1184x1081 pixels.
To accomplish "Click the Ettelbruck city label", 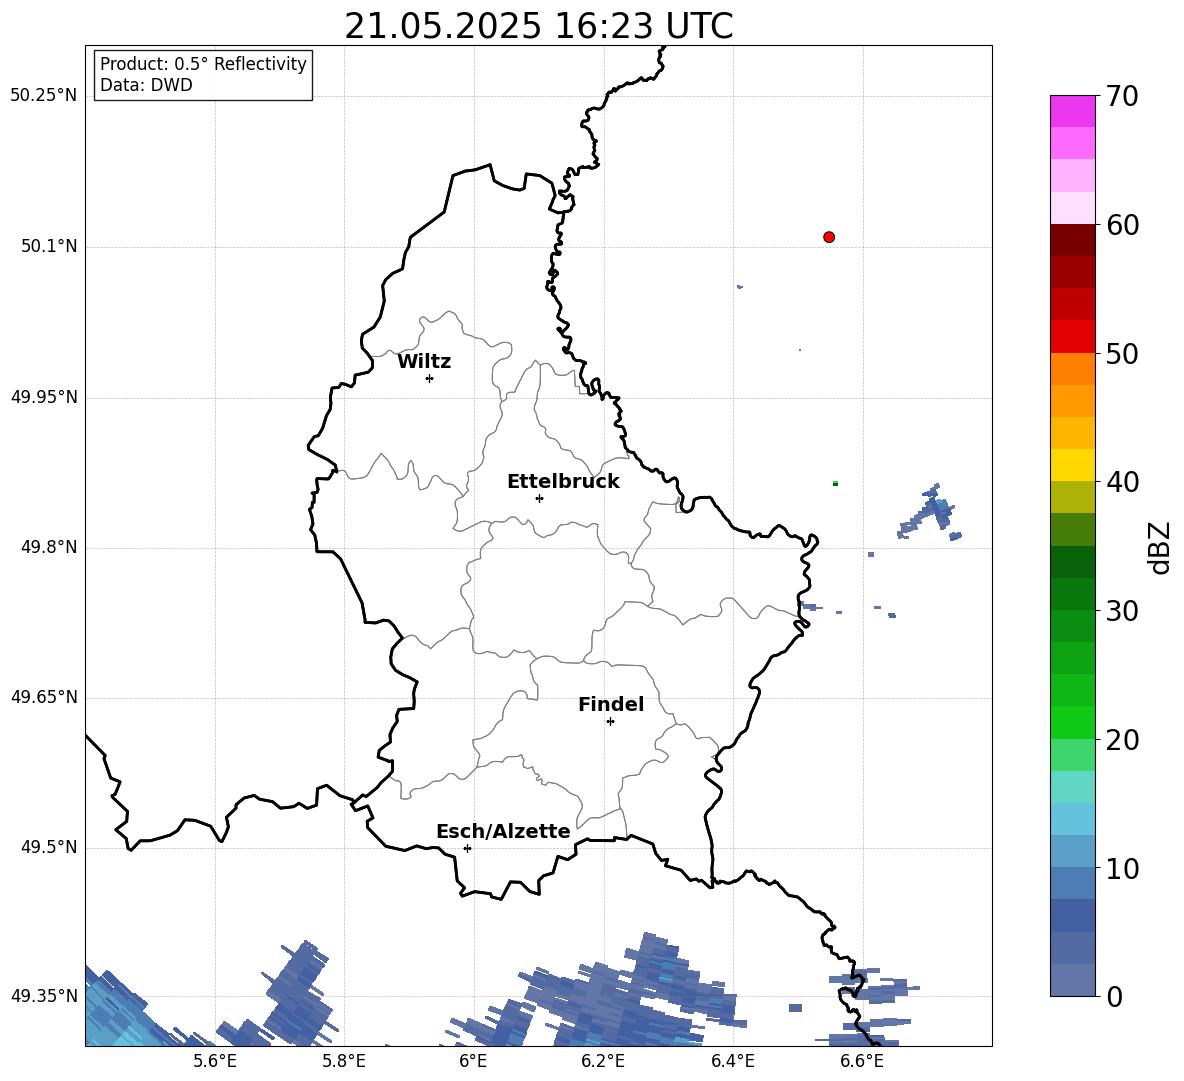I will (563, 482).
